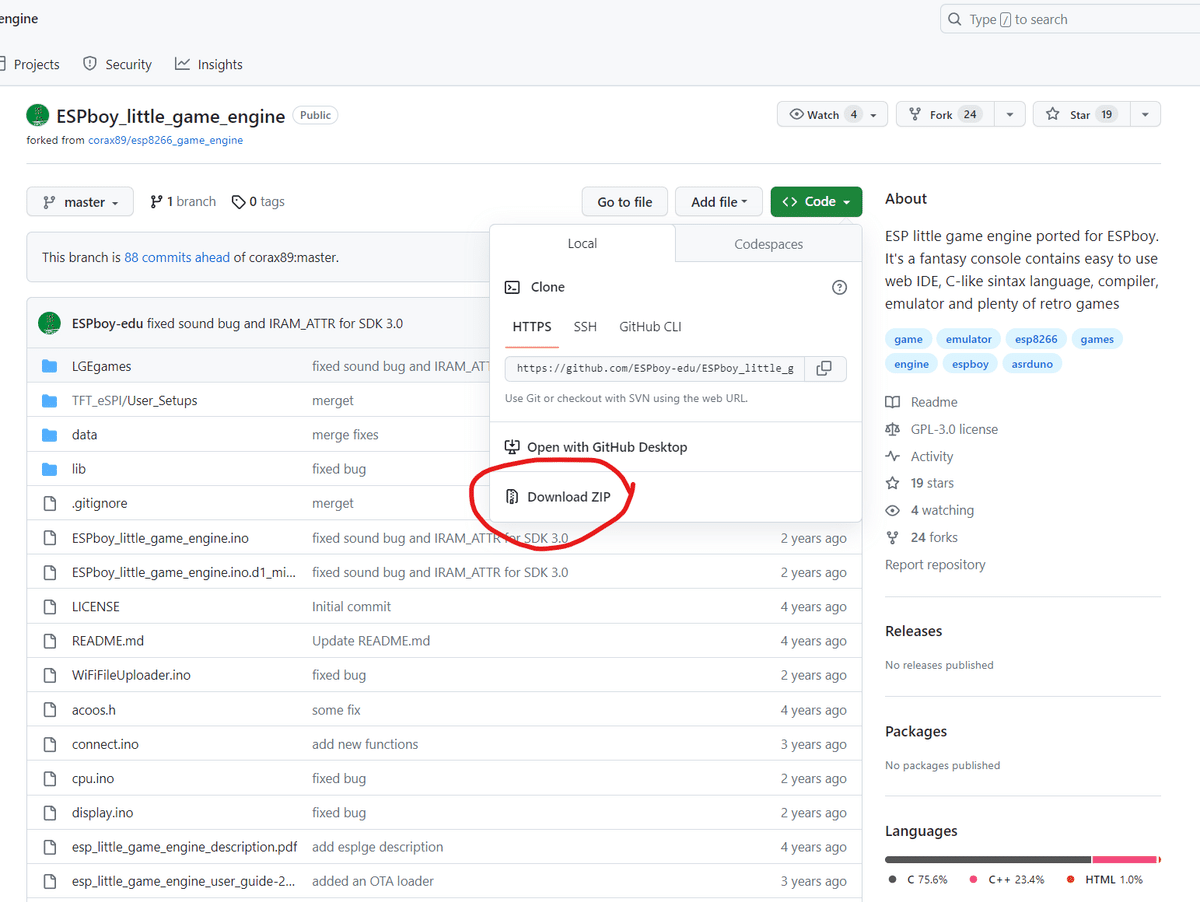This screenshot has height=902, width=1200.
Task: Select the HTTPS clone option tab
Action: pos(532,327)
